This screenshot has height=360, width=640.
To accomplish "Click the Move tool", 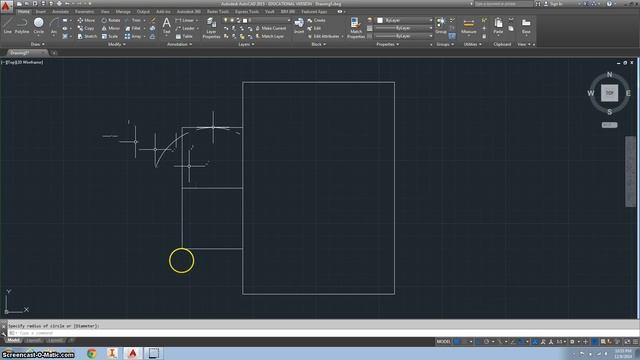I will tap(86, 20).
